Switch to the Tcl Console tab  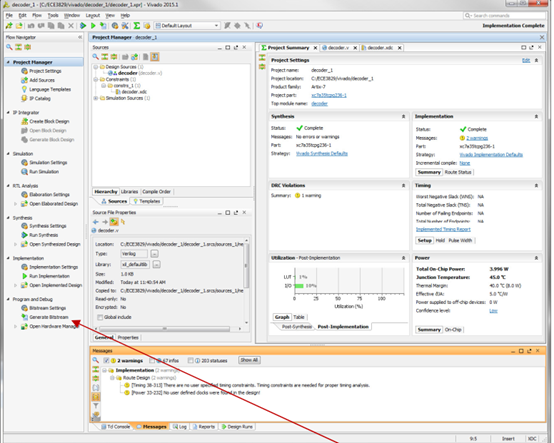(116, 427)
